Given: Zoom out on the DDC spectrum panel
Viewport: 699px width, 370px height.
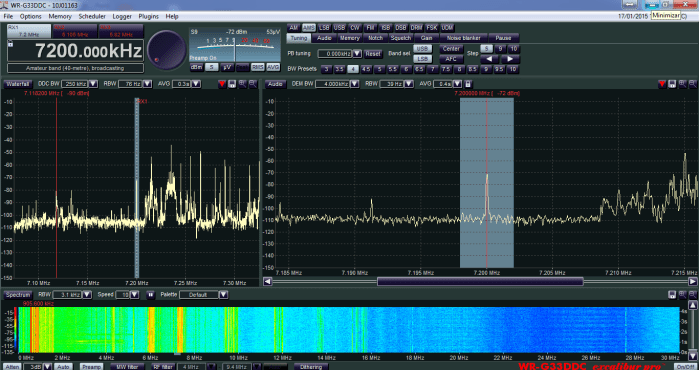Looking at the screenshot, I should click(253, 84).
